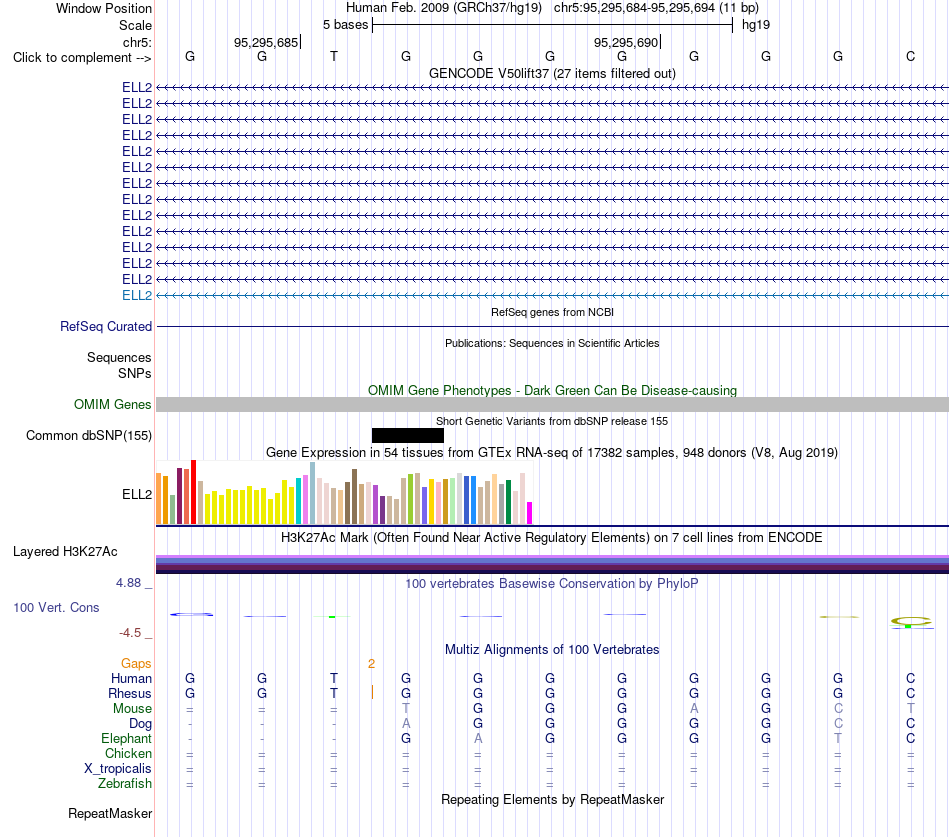This screenshot has width=950, height=837.
Task: Select the Dog species label
Action: [141, 724]
